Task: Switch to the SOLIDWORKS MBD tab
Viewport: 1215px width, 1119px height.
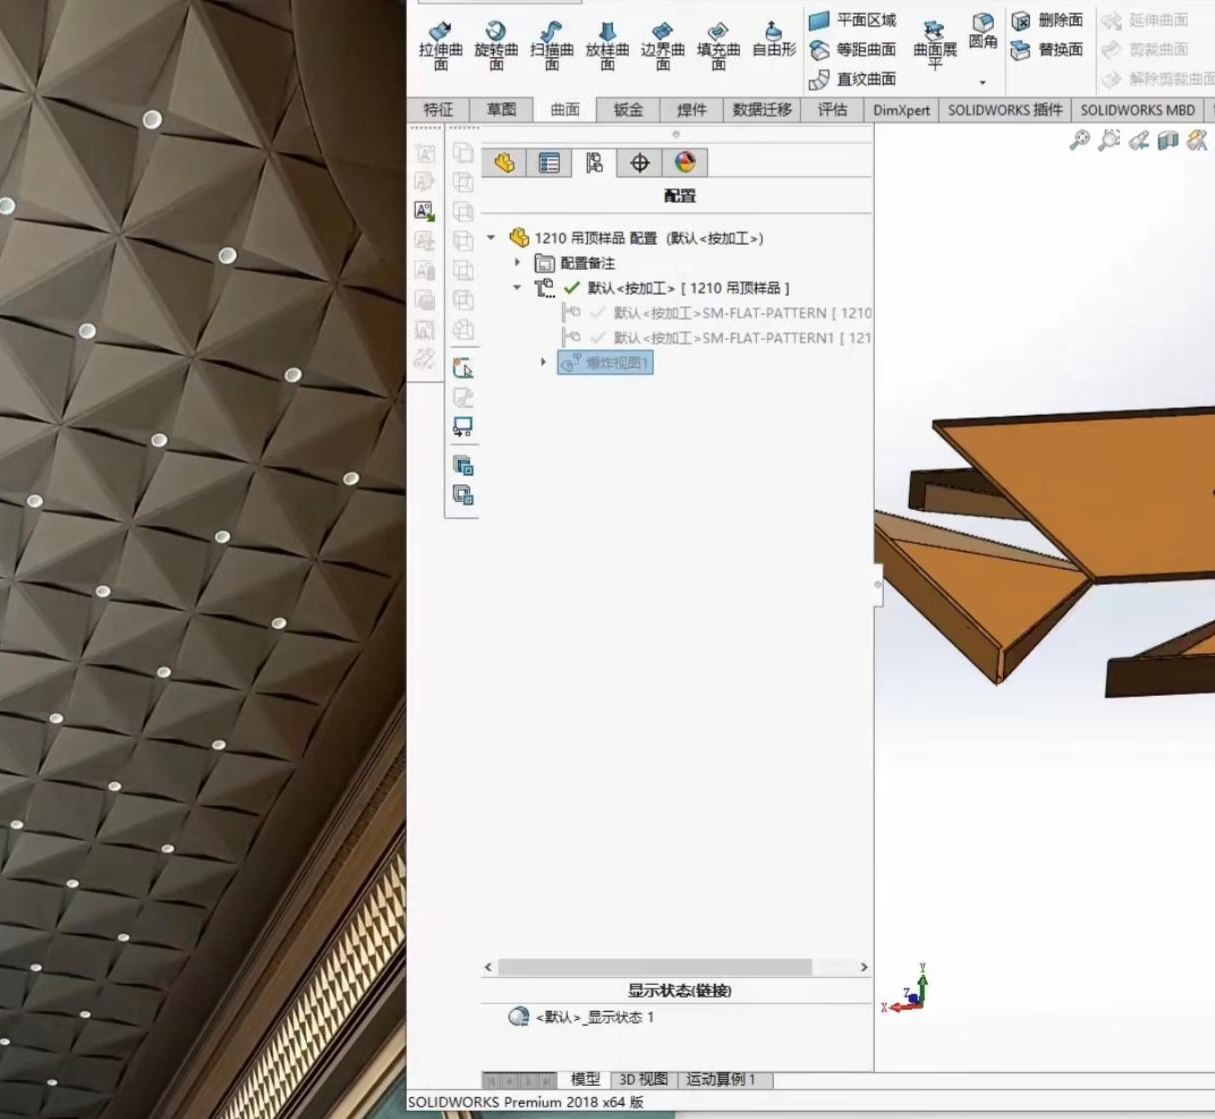Action: 1137,110
